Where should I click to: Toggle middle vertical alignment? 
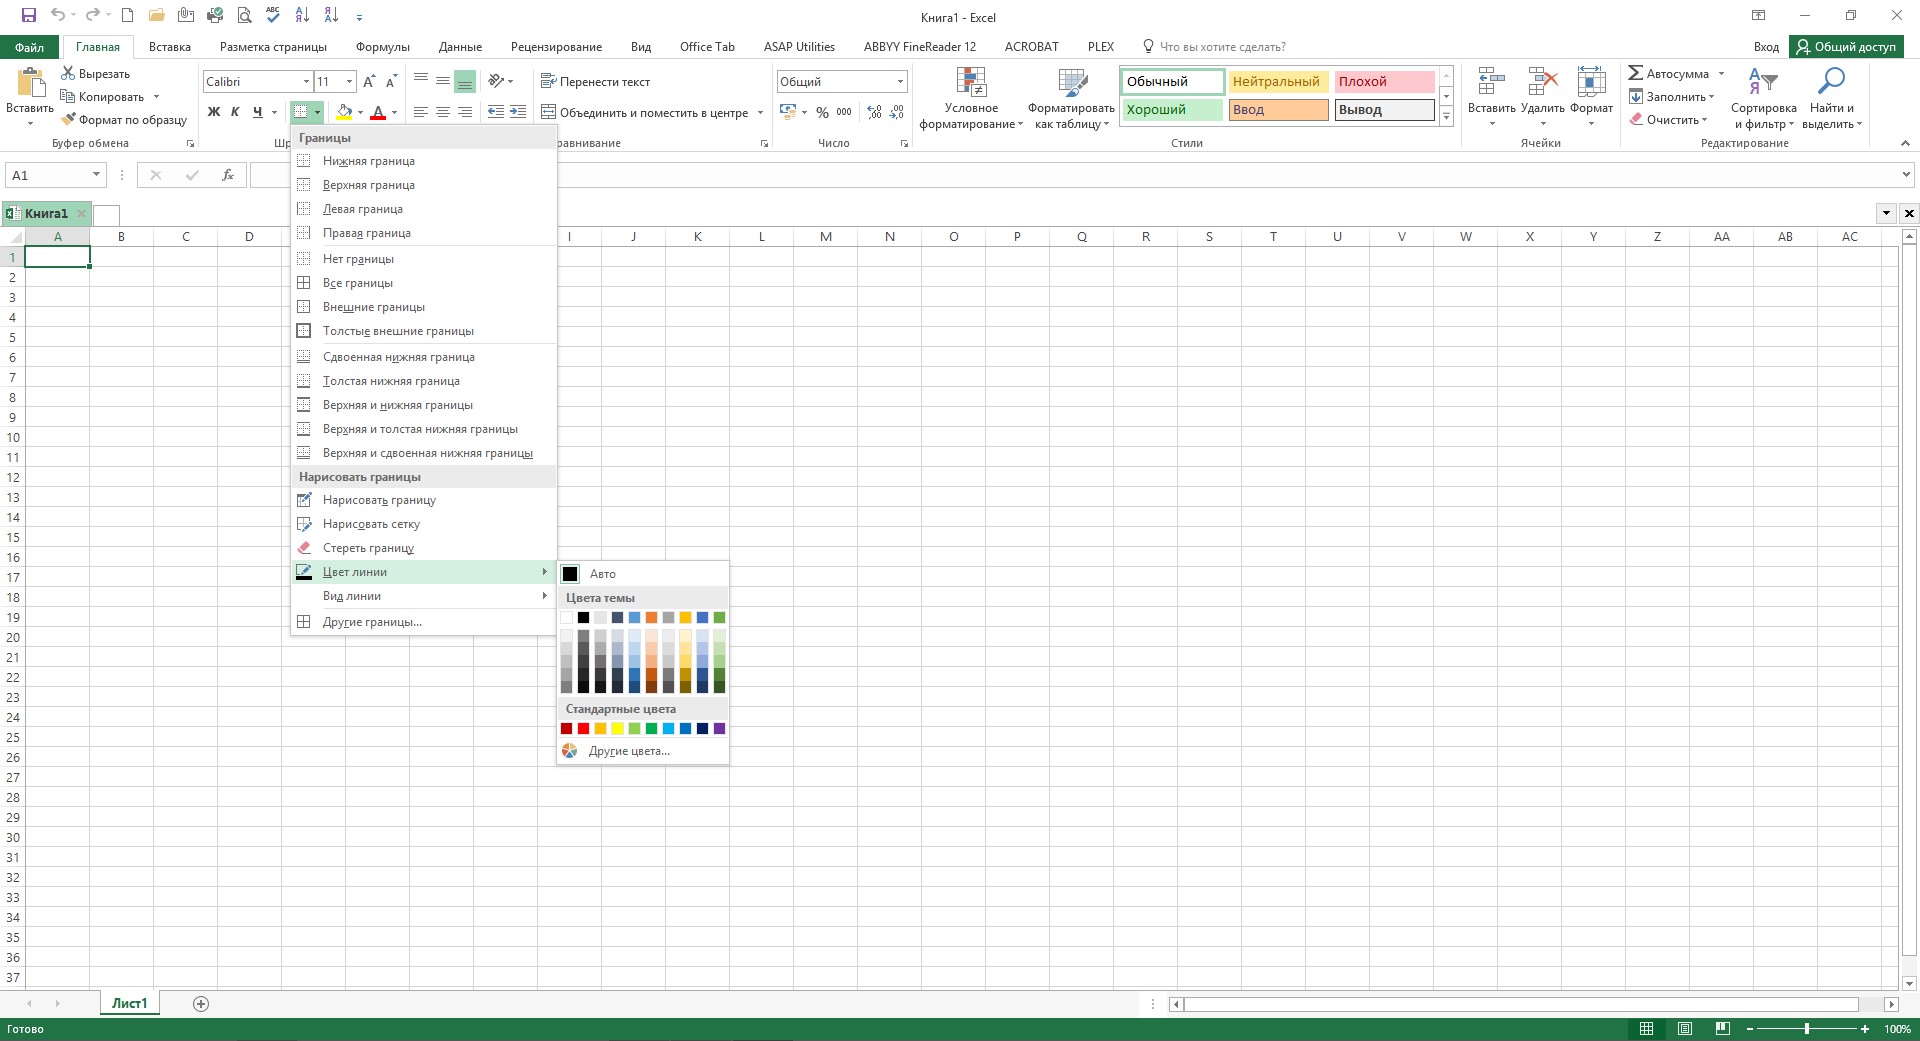443,82
